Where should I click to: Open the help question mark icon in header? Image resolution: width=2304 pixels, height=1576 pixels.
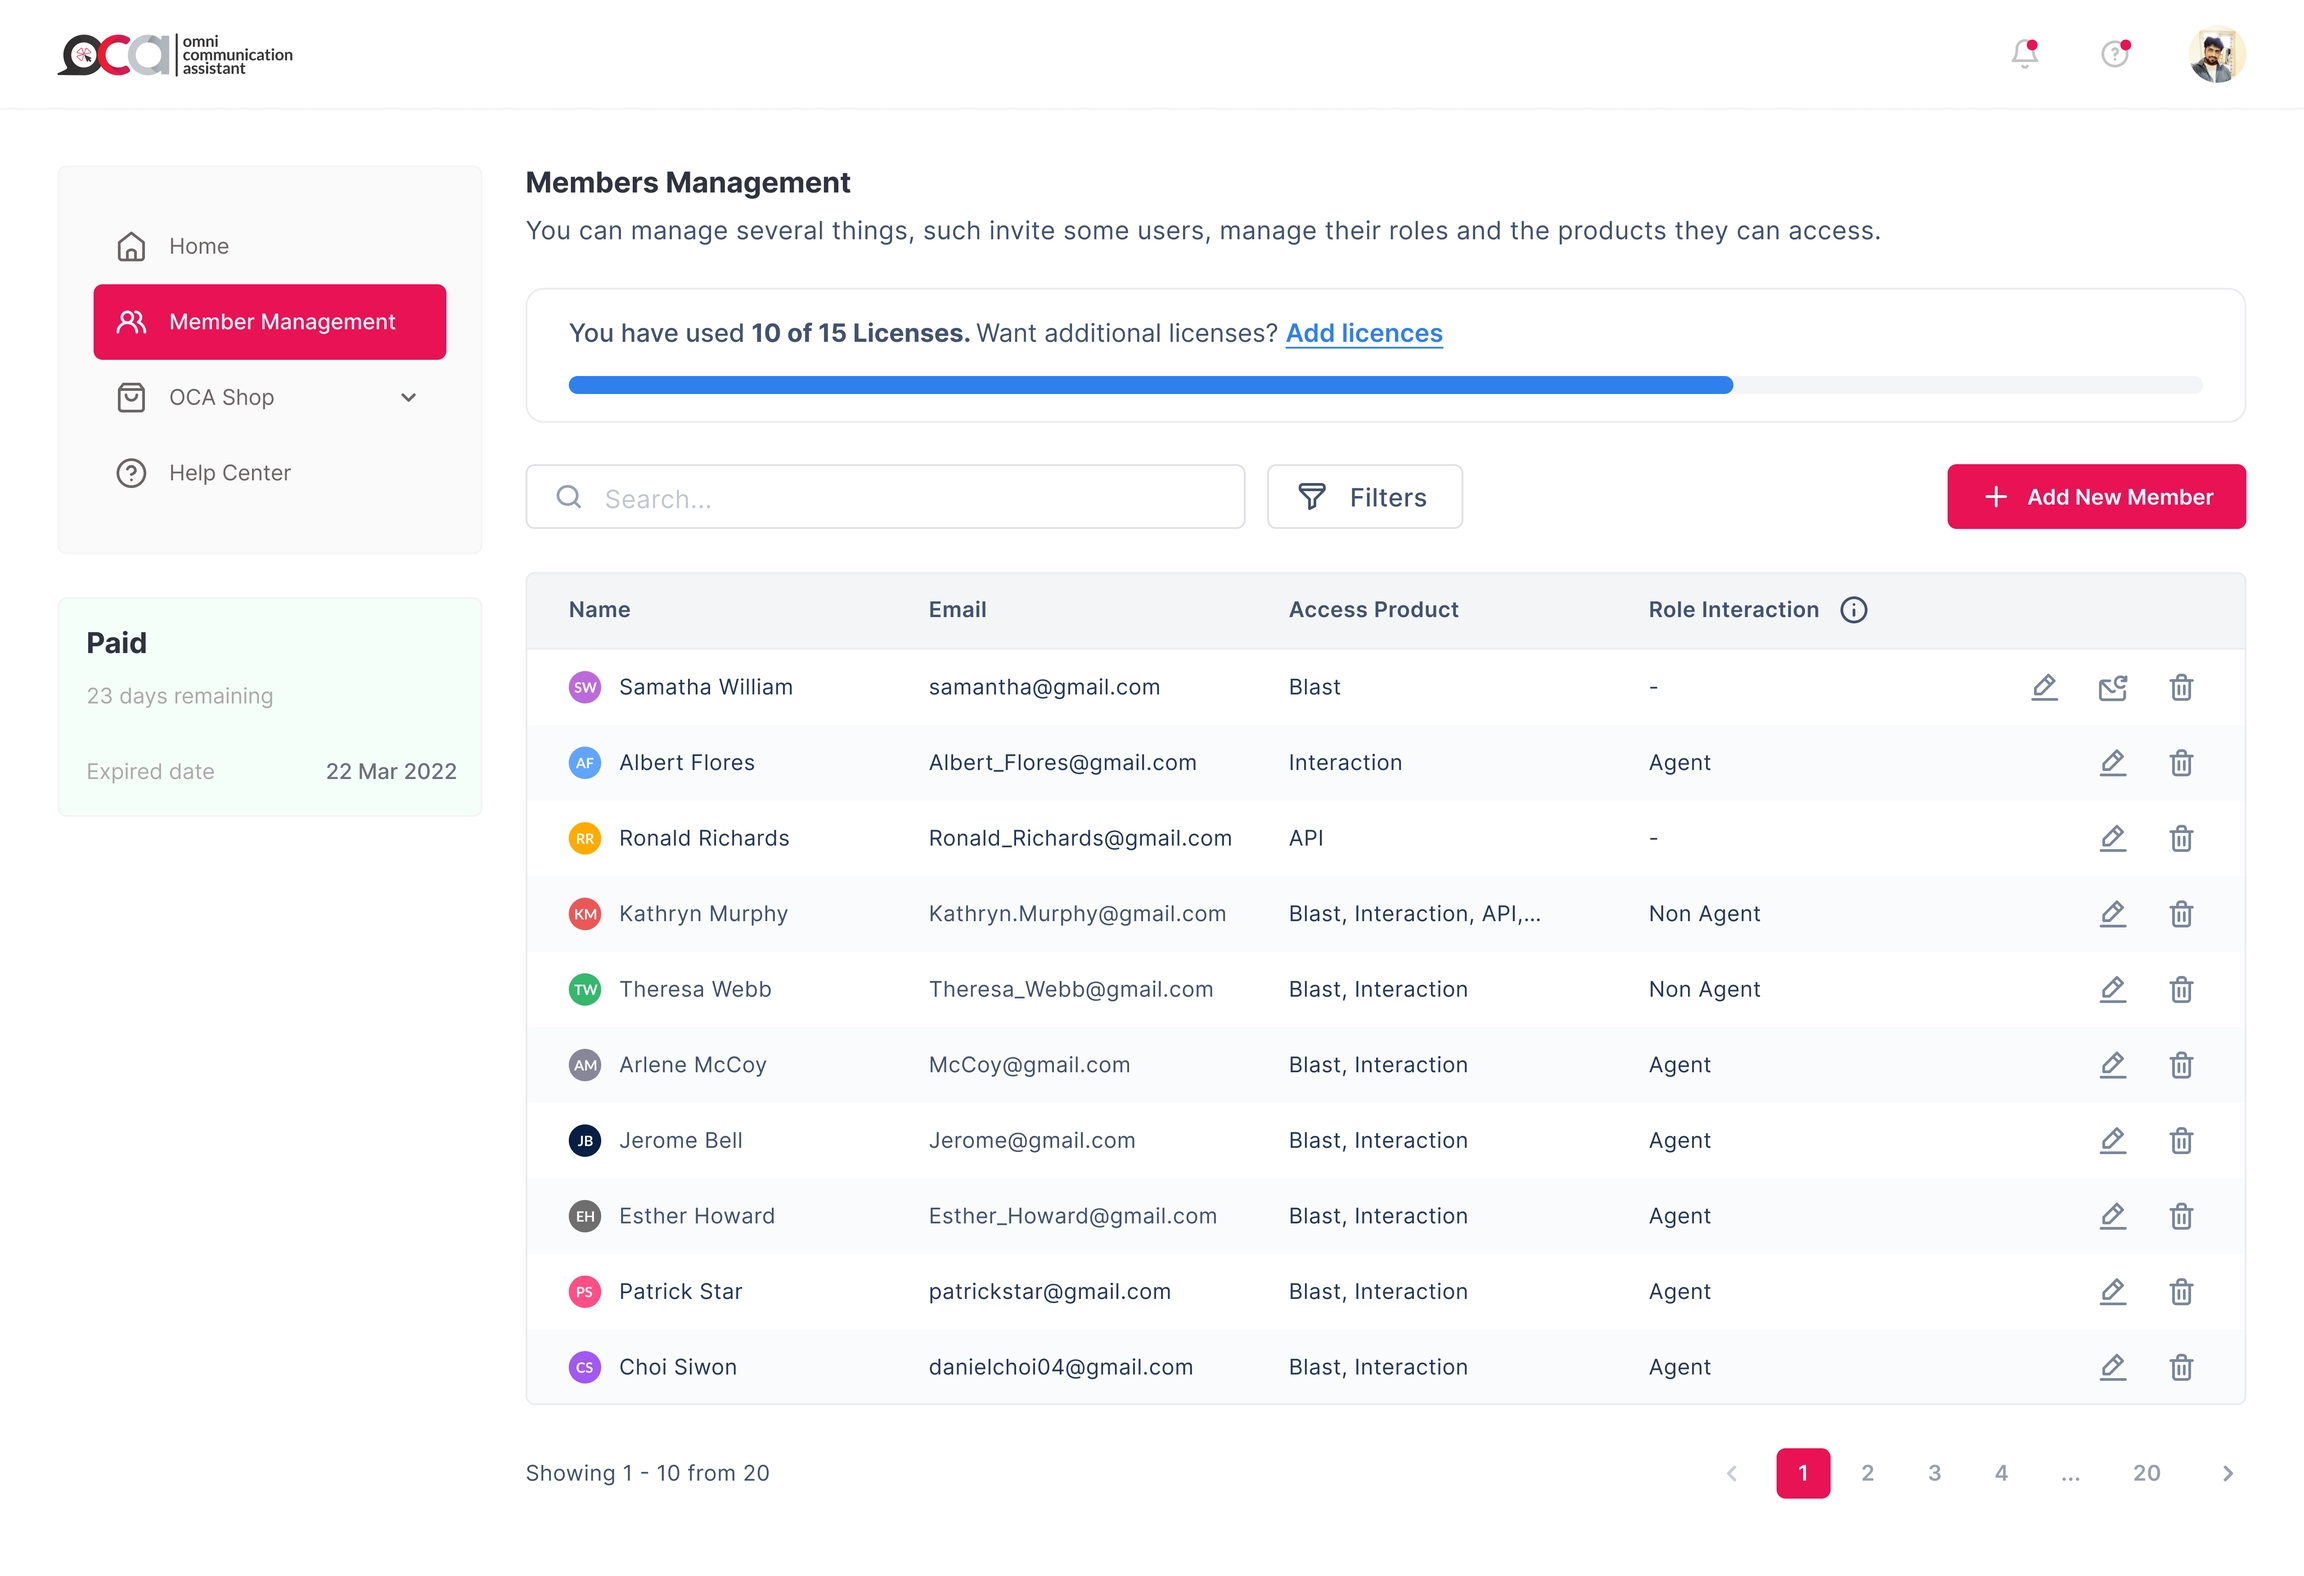click(2114, 54)
